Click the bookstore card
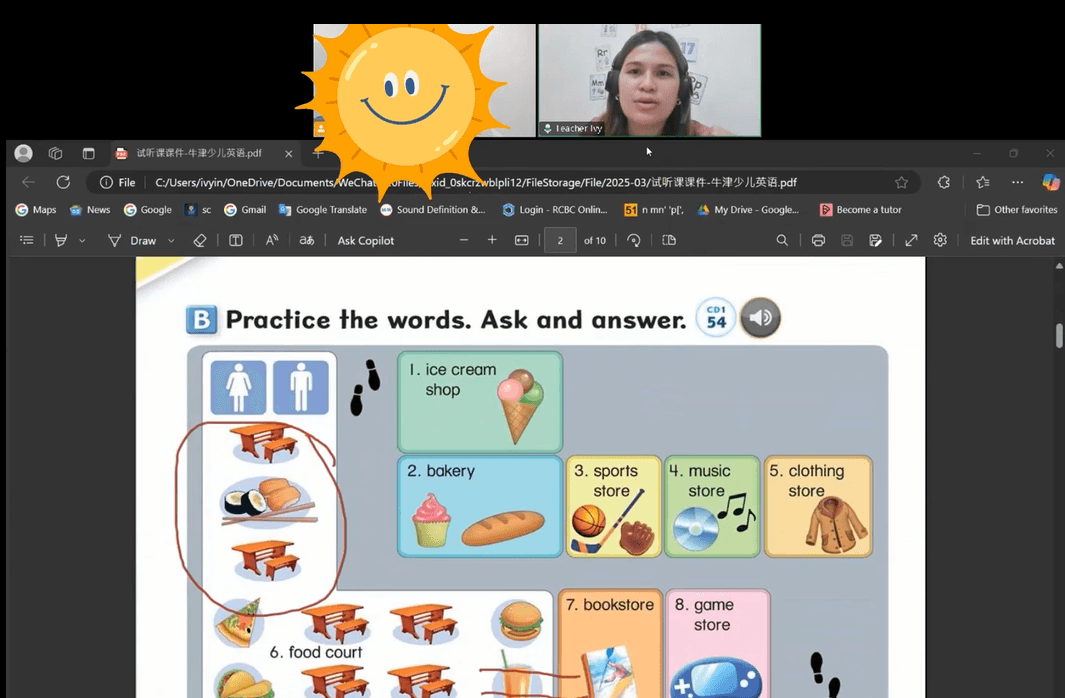Viewport: 1065px width, 698px height. 610,644
